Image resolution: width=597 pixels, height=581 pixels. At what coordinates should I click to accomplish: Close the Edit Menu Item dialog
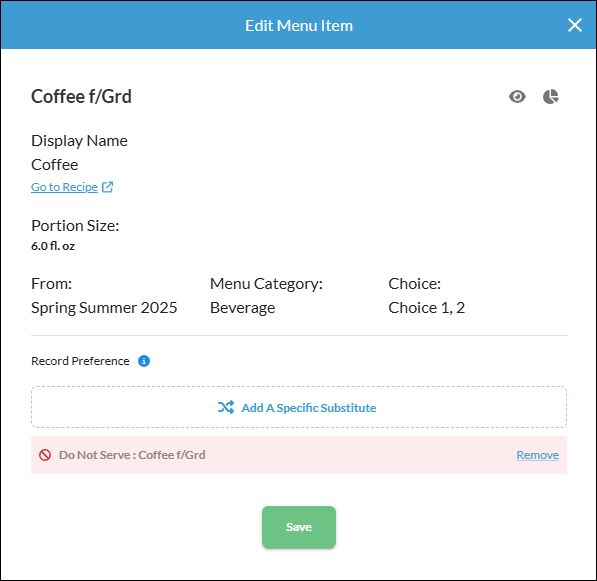pyautogui.click(x=575, y=25)
